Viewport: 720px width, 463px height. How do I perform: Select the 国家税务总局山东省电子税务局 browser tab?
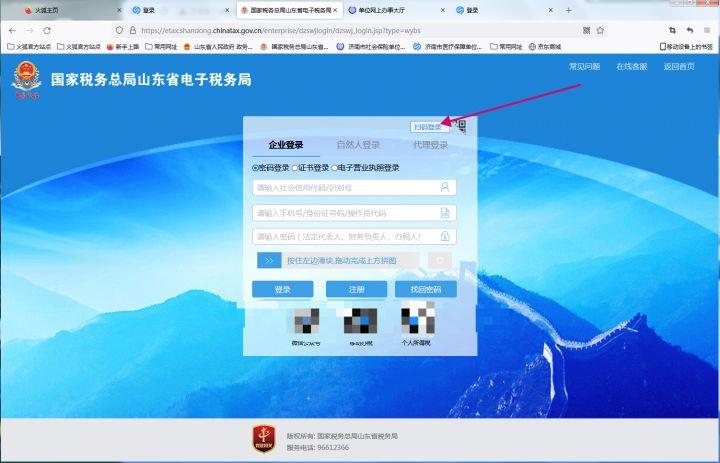[x=289, y=10]
